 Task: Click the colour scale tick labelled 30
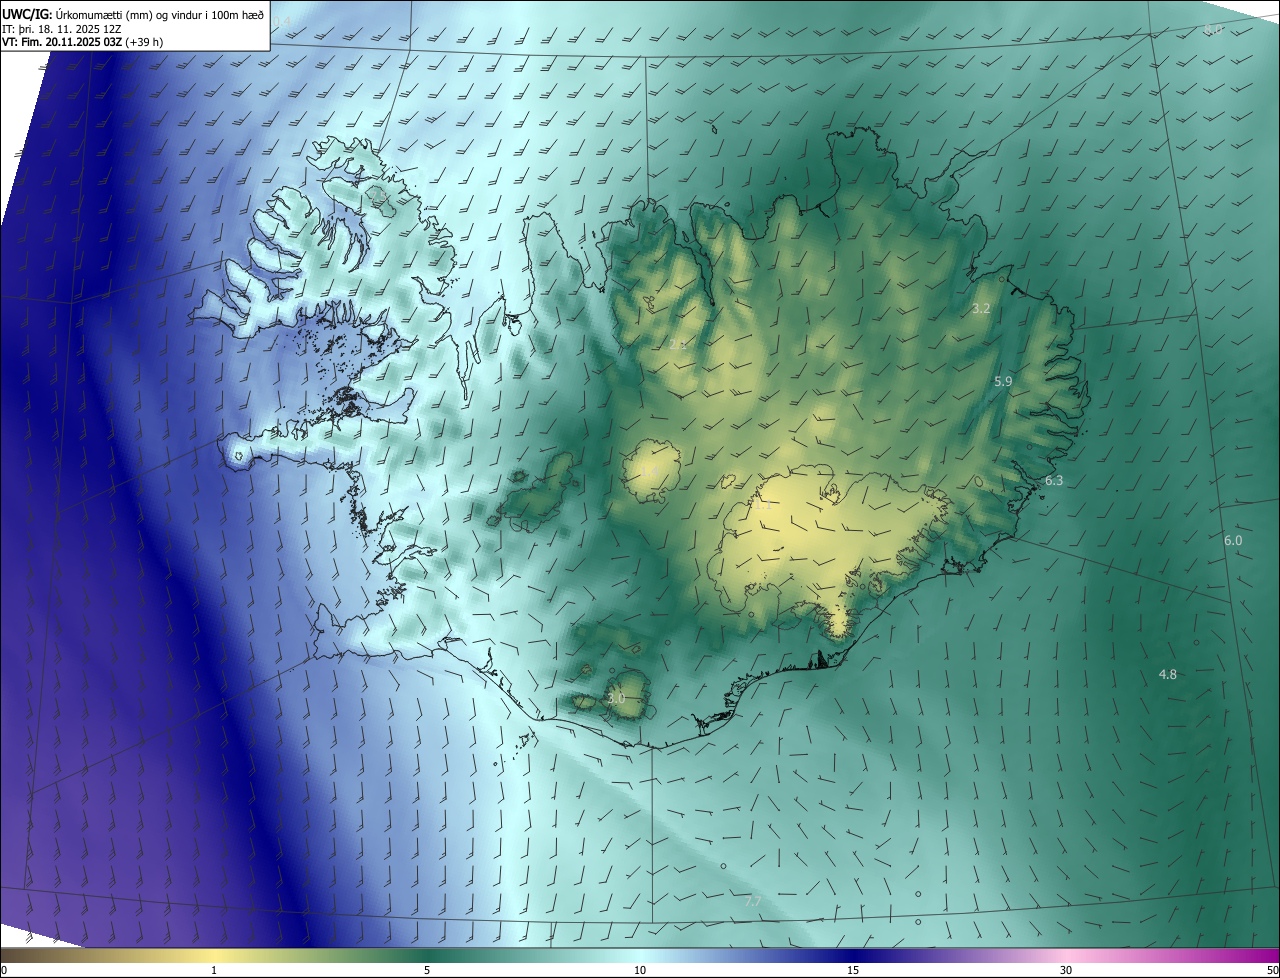(1066, 971)
